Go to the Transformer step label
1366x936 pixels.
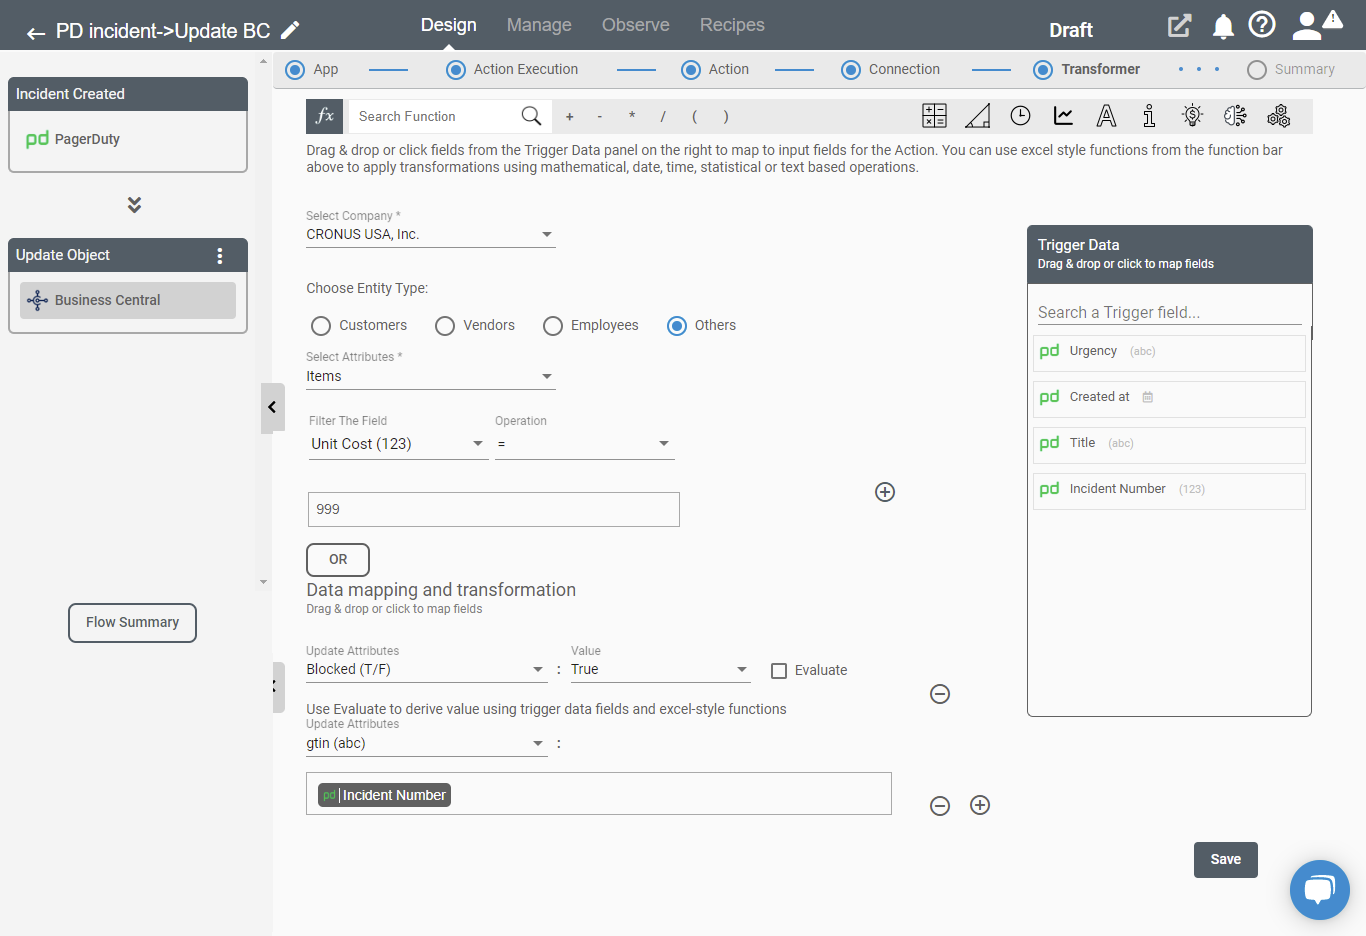pyautogui.click(x=1101, y=70)
